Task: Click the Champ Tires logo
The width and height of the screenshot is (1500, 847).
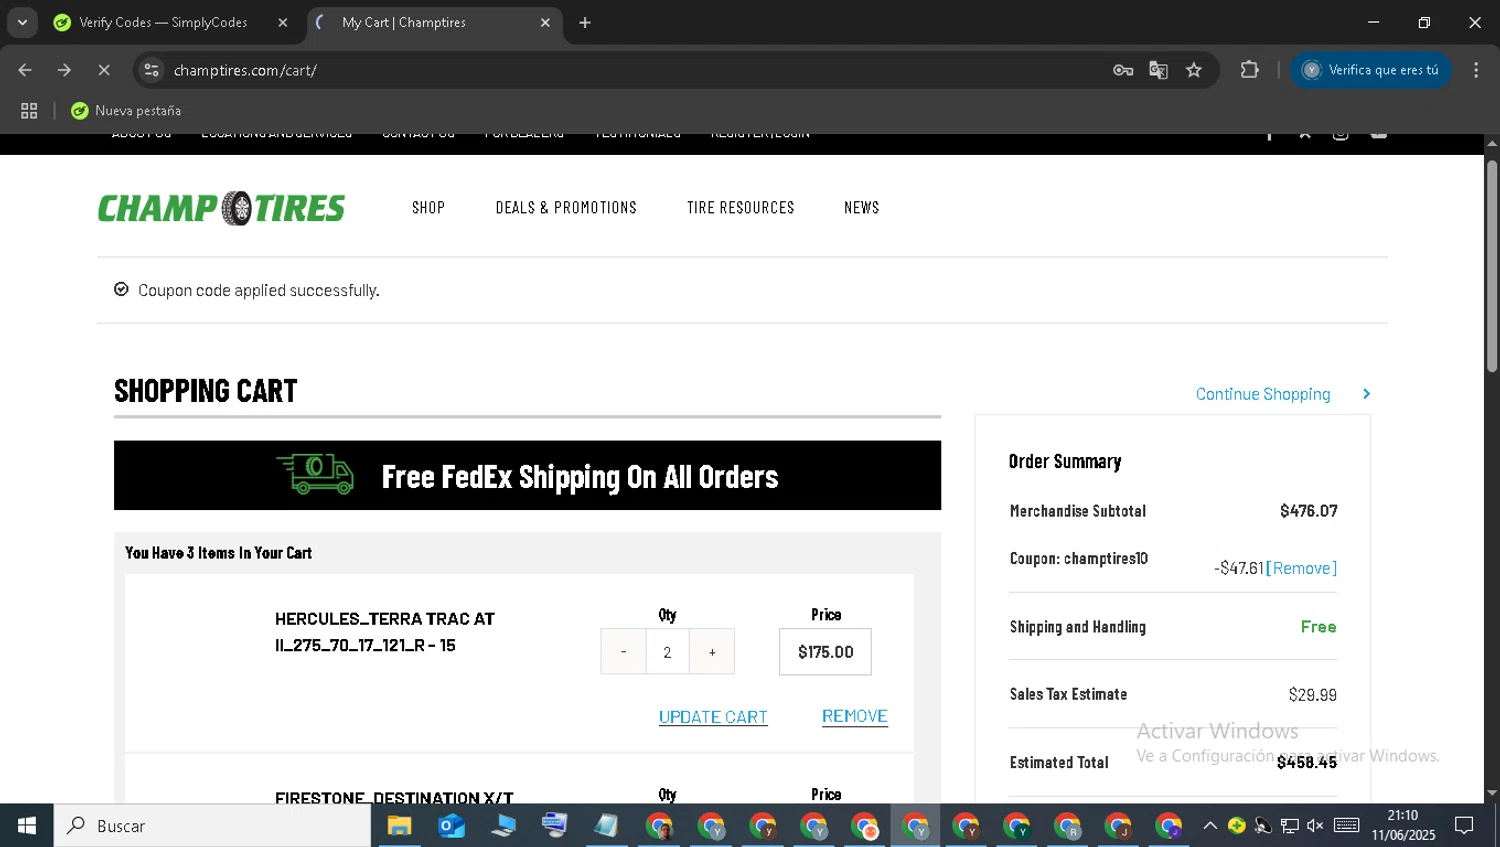Action: coord(221,208)
